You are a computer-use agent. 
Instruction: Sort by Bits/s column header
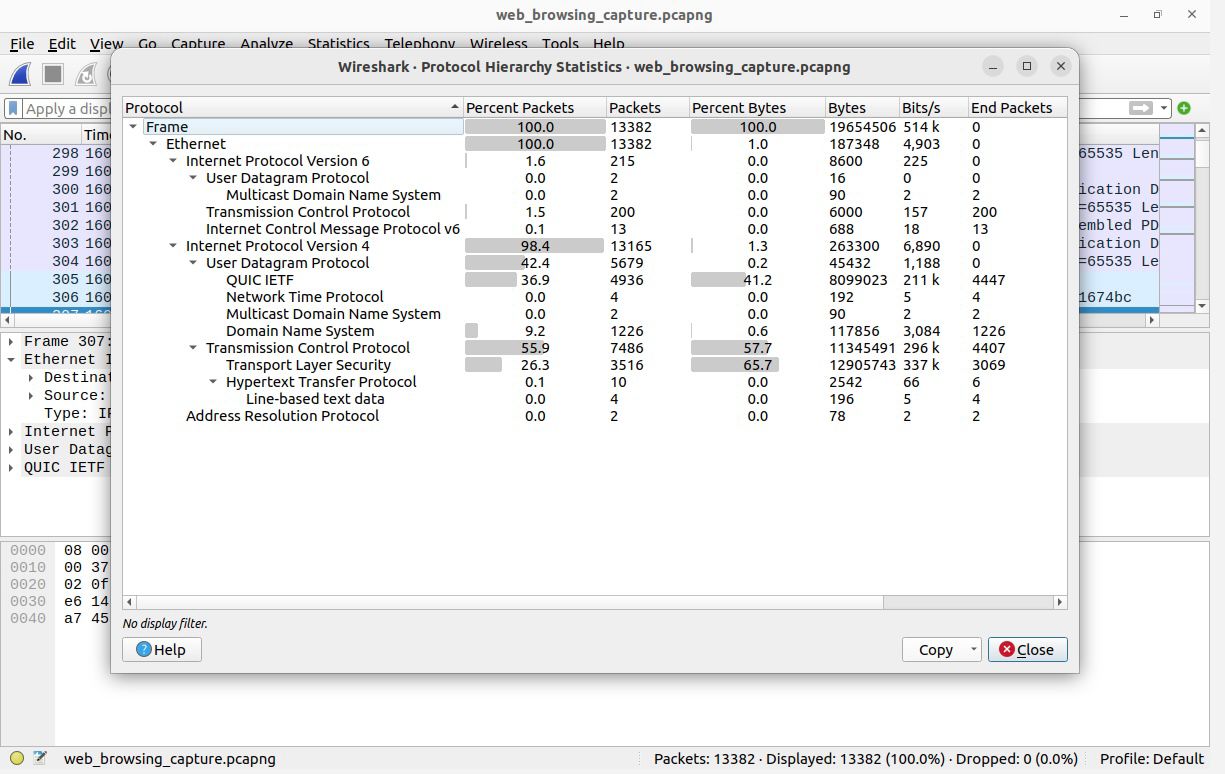(933, 107)
